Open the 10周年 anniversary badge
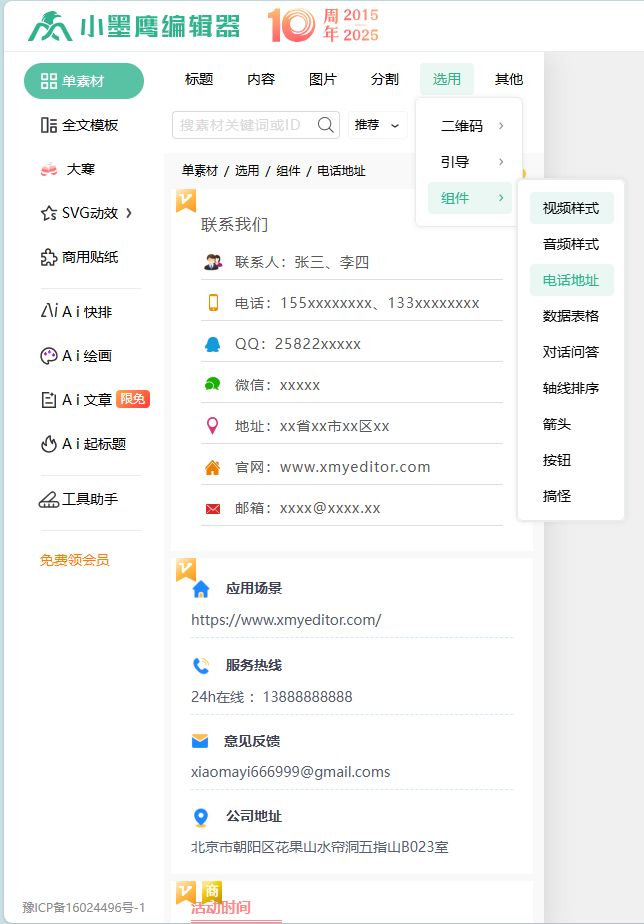The image size is (644, 924). [323, 25]
